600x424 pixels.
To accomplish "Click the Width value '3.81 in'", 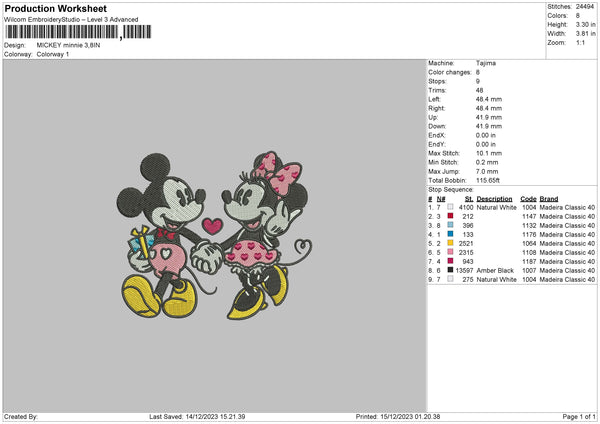I will [585, 34].
